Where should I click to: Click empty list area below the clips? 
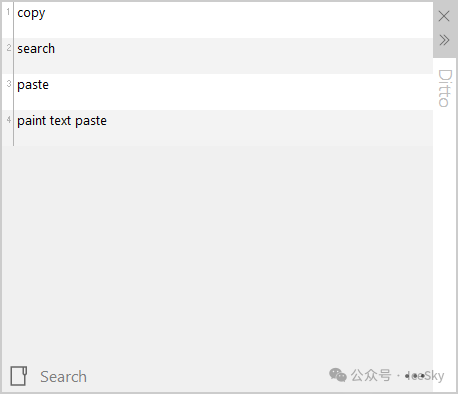pos(217,253)
